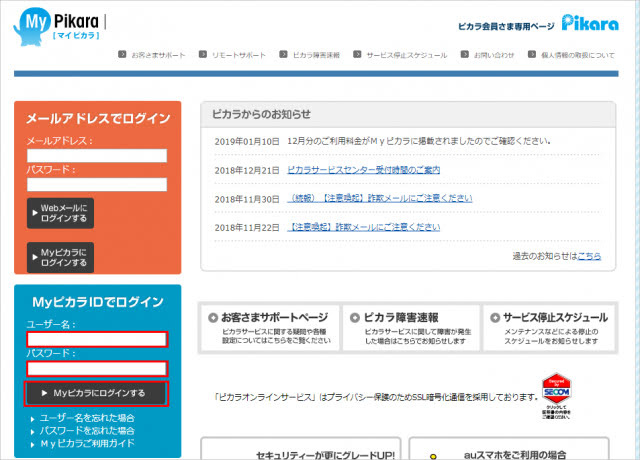Click circle icon on ピカラ障害速報 card
Screen dimensions: 640x460
[x=355, y=318]
